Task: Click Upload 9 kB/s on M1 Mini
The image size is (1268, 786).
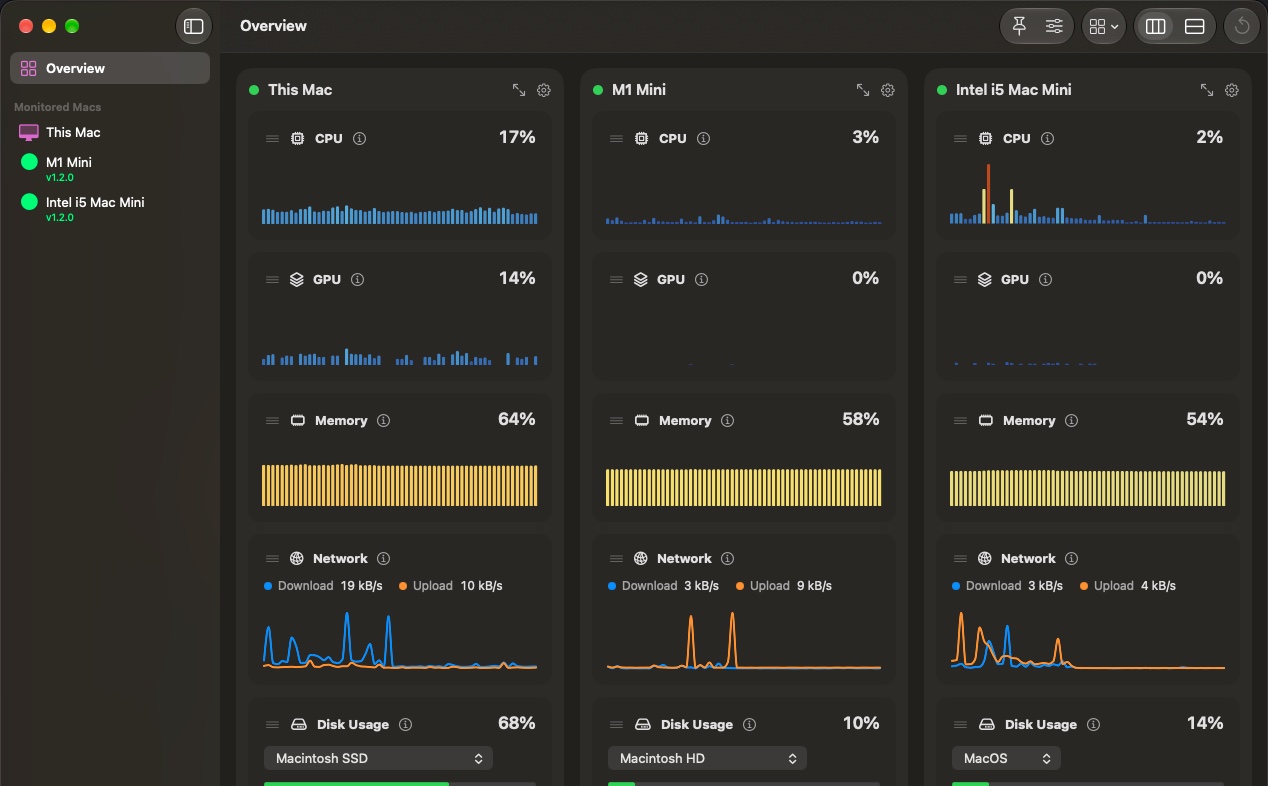Action: click(784, 586)
